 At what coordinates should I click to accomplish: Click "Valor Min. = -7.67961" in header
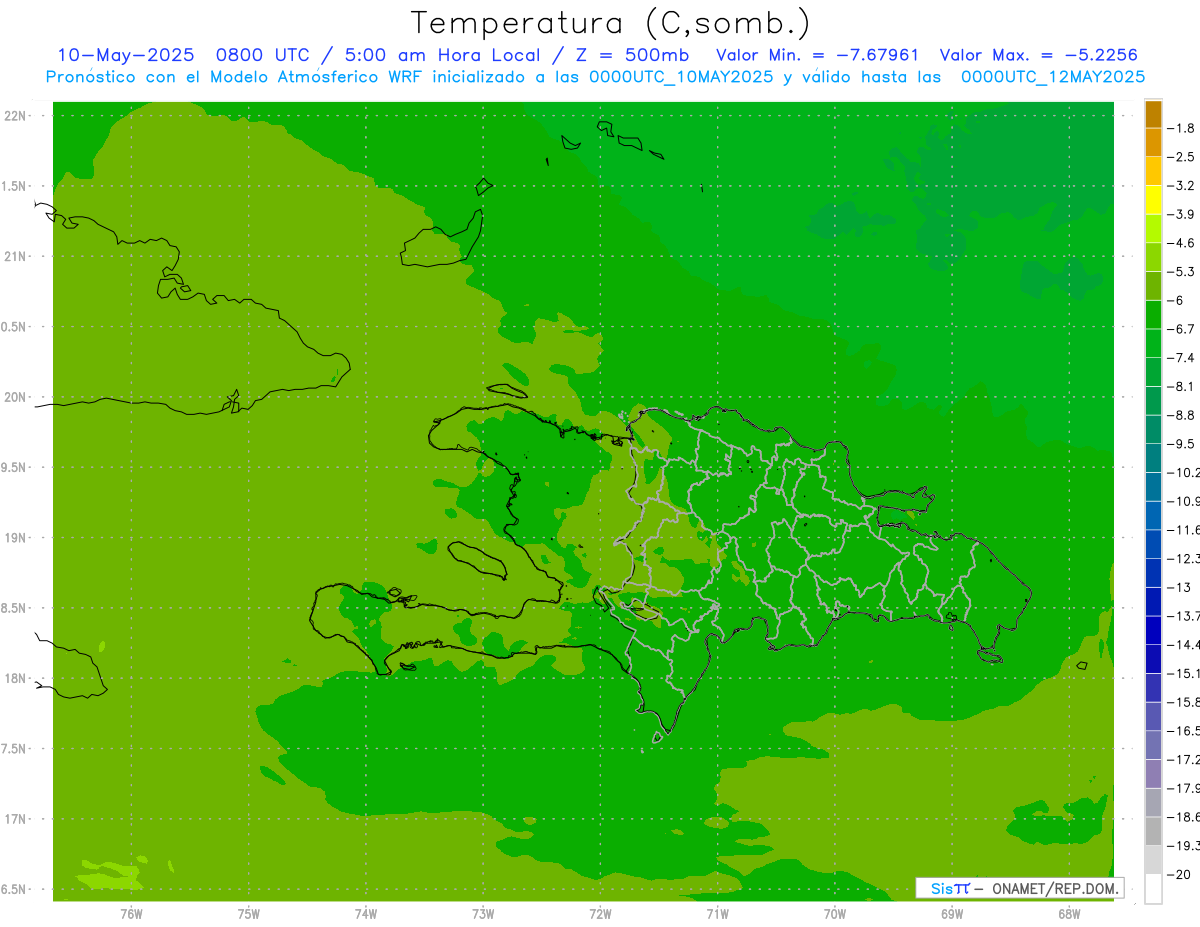[x=818, y=55]
